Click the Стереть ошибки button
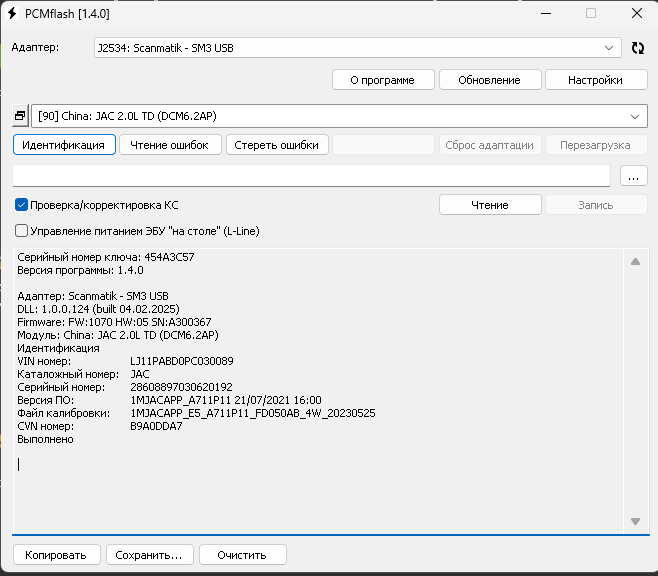Image resolution: width=658 pixels, height=576 pixels. pos(277,145)
